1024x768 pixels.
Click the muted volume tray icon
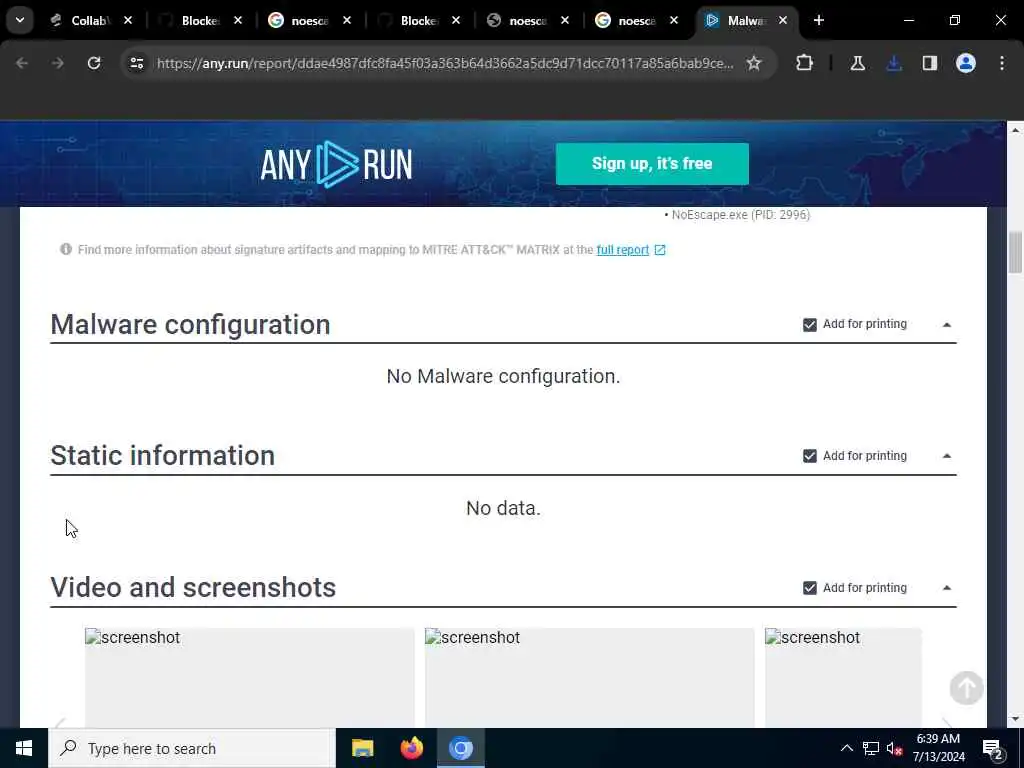[x=894, y=748]
